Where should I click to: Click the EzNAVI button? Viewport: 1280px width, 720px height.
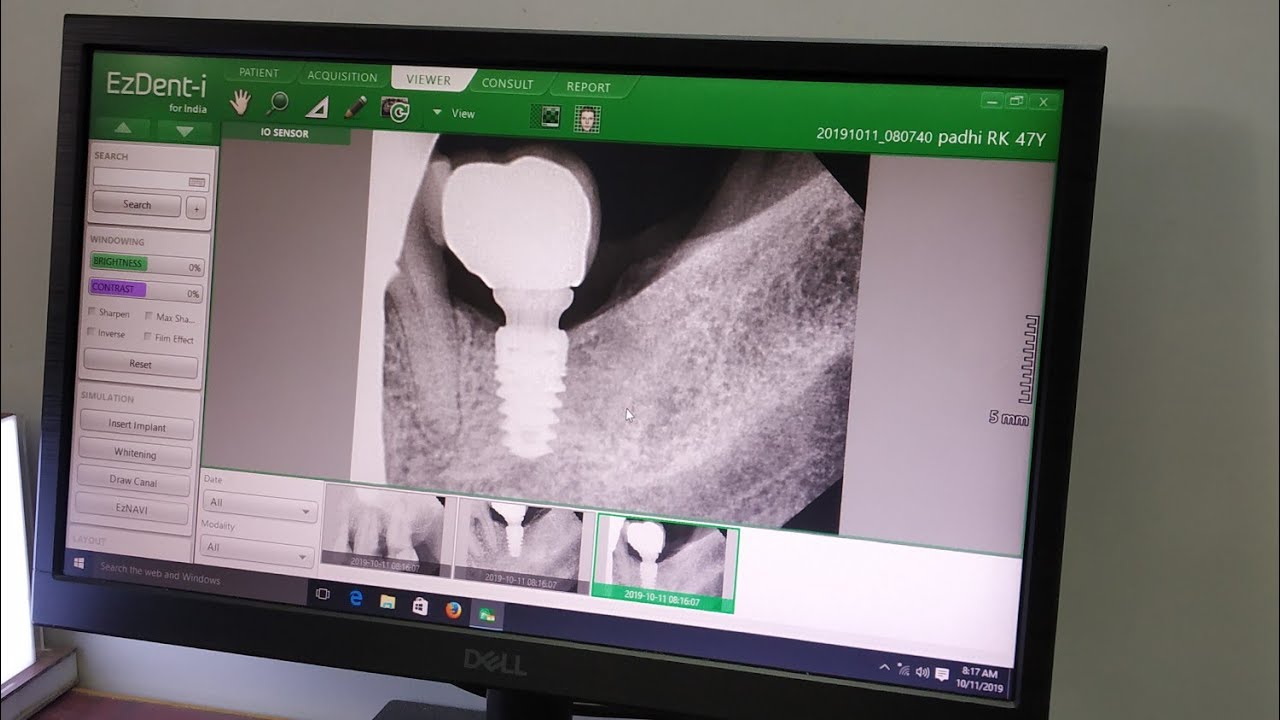pos(132,509)
